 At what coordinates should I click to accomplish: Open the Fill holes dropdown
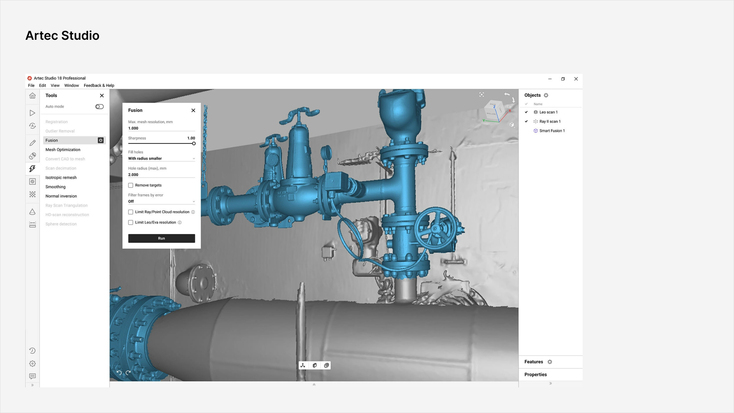point(161,159)
